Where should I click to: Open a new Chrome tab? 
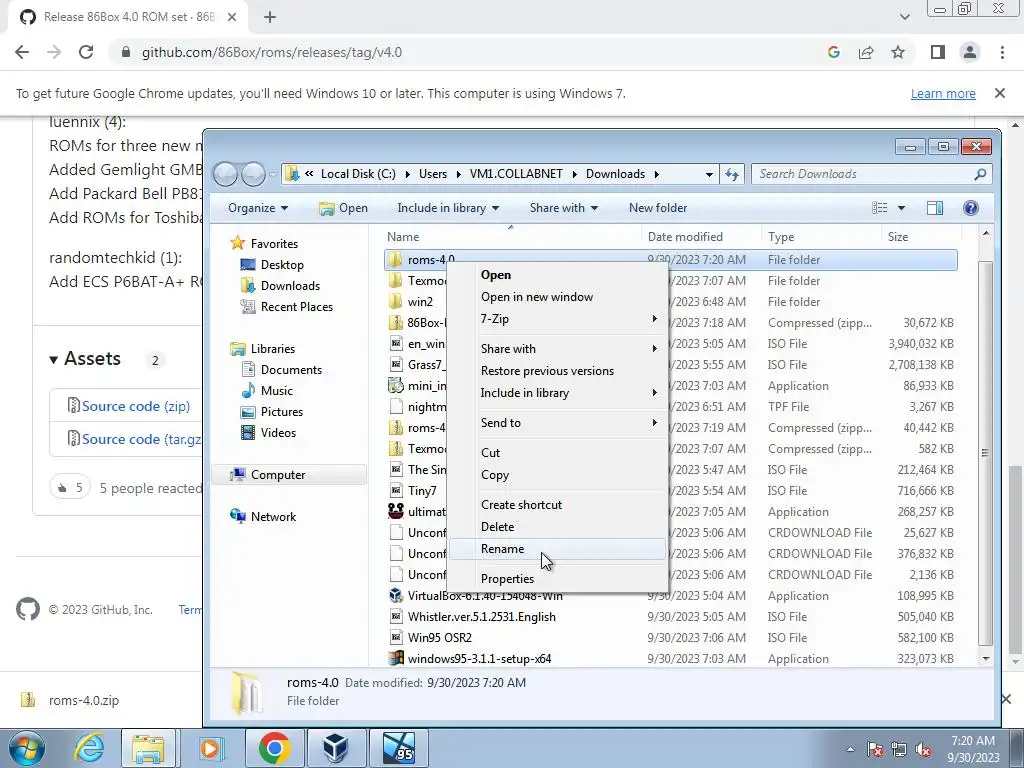[x=270, y=18]
